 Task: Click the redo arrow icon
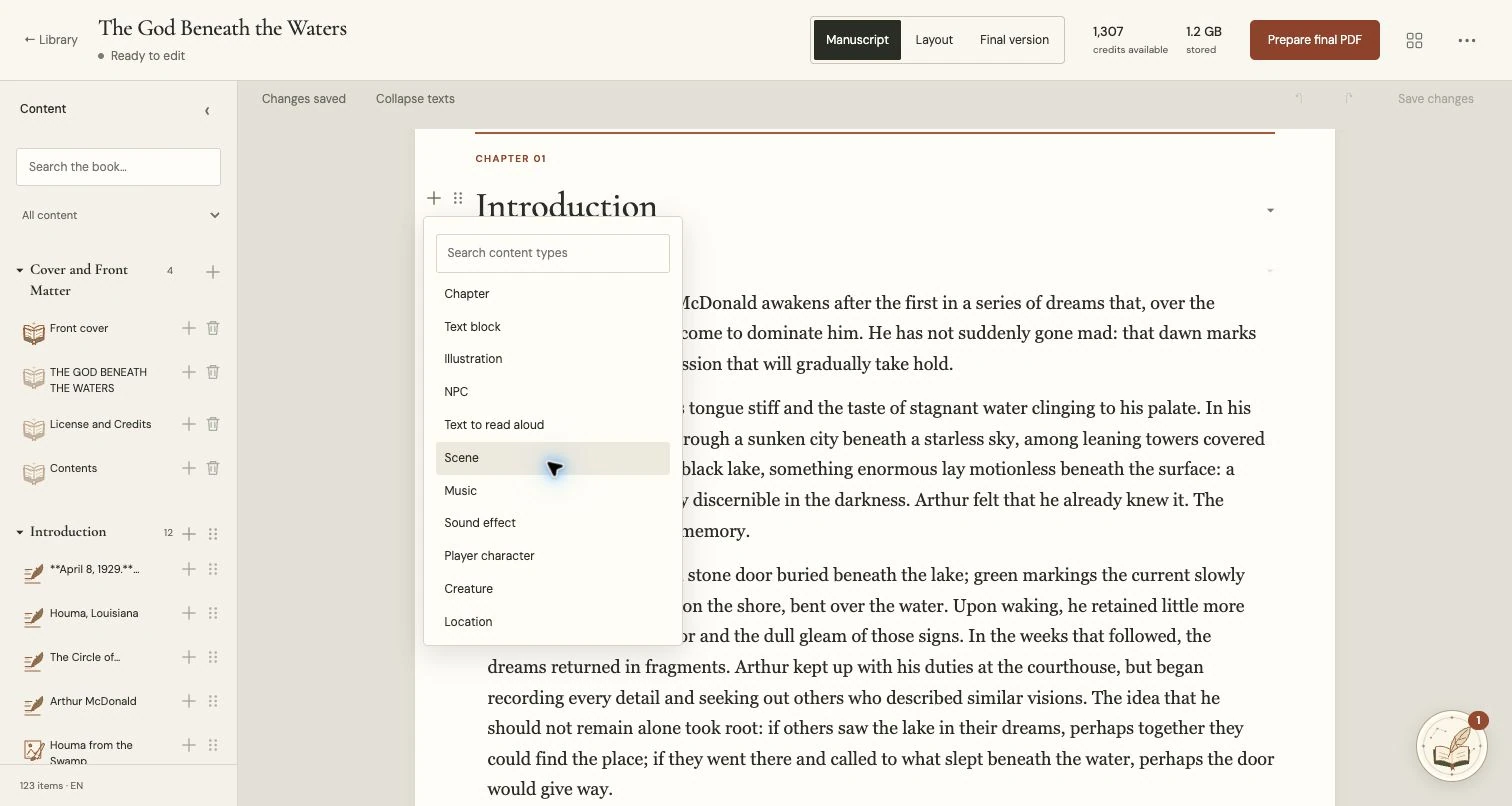pos(1349,98)
